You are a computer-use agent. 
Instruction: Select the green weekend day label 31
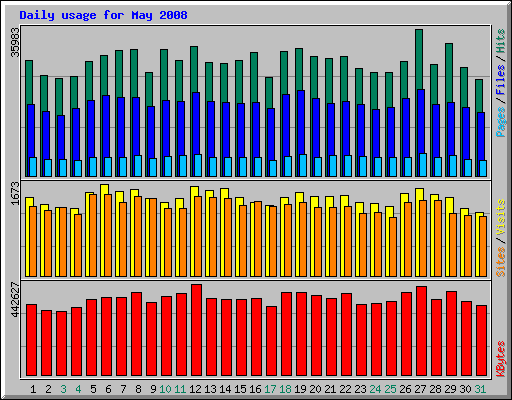coord(480,389)
